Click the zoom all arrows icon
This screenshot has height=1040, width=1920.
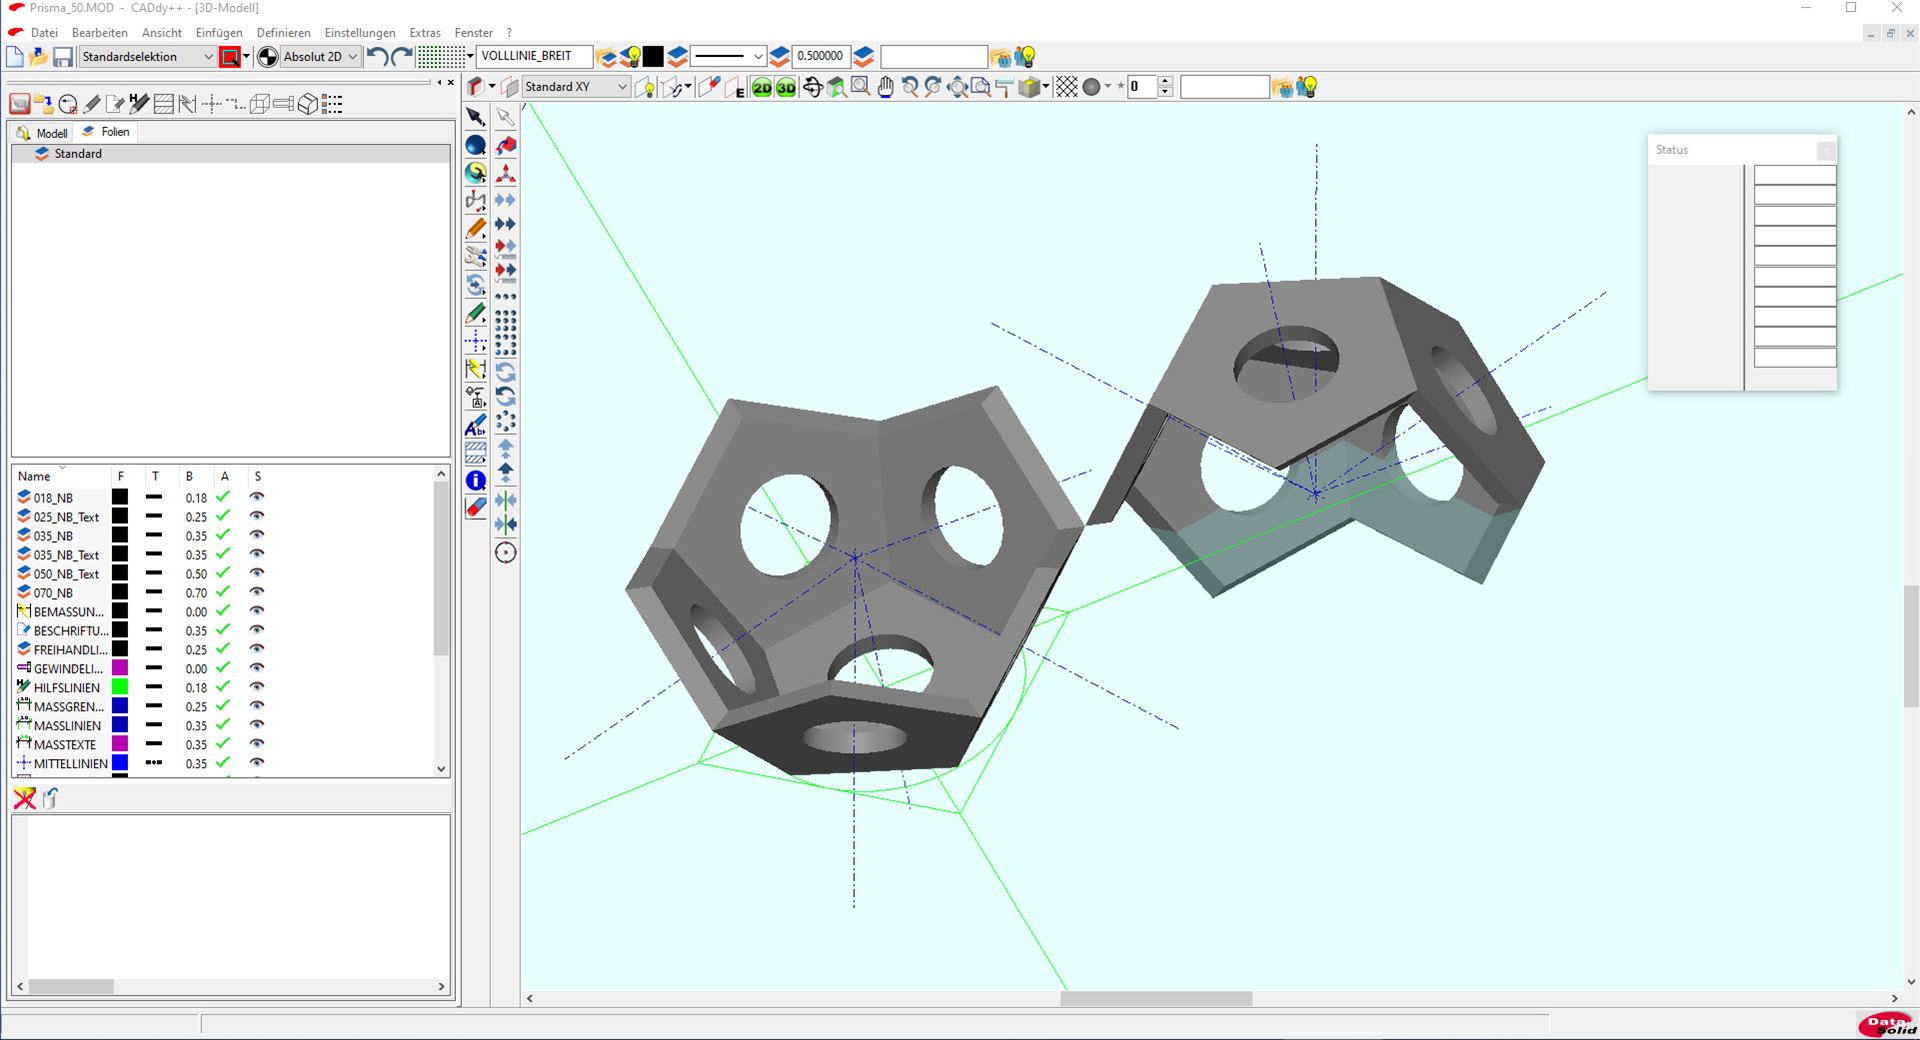click(x=957, y=88)
